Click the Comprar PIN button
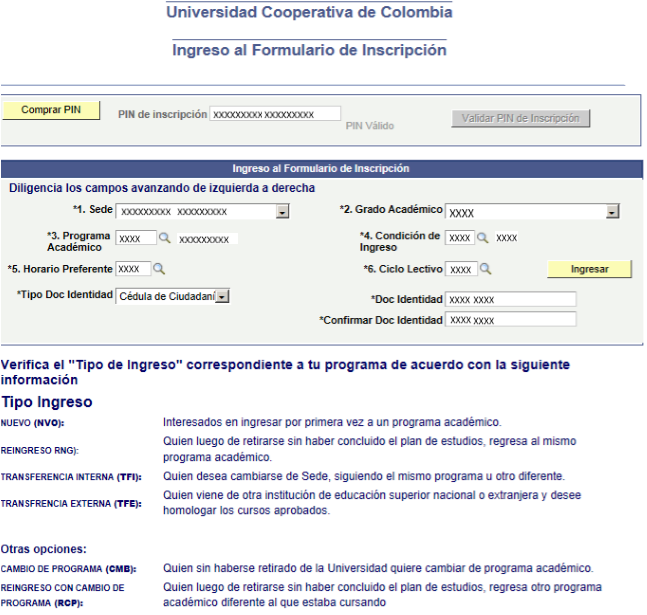 coord(51,110)
